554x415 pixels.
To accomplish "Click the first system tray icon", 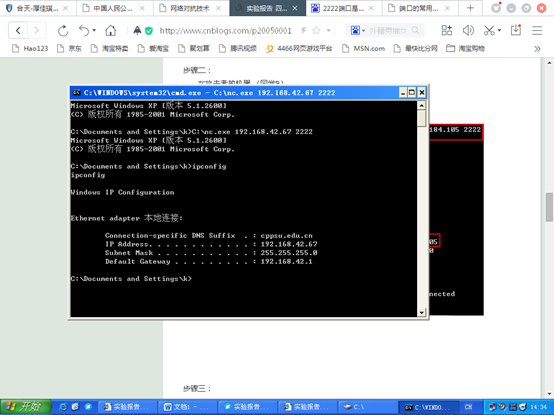I will [493, 407].
